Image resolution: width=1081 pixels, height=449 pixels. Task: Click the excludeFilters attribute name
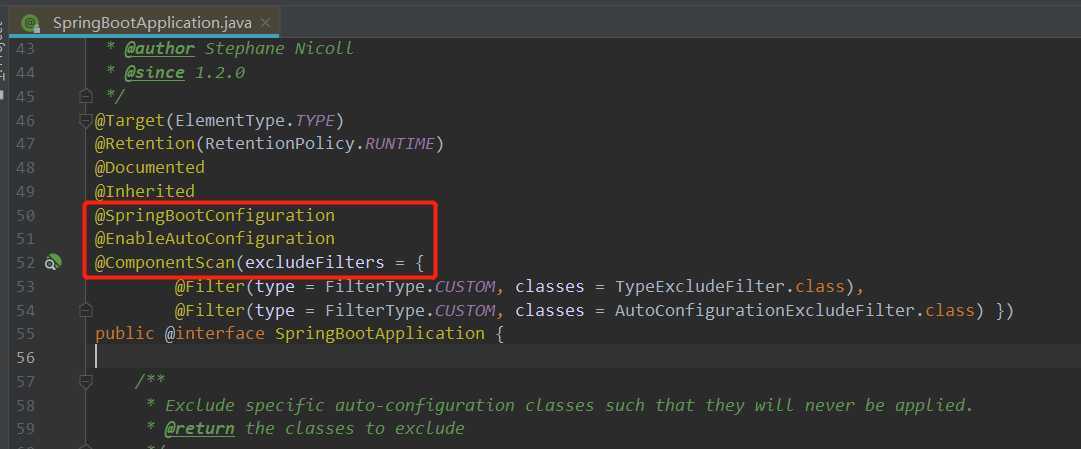[314, 262]
